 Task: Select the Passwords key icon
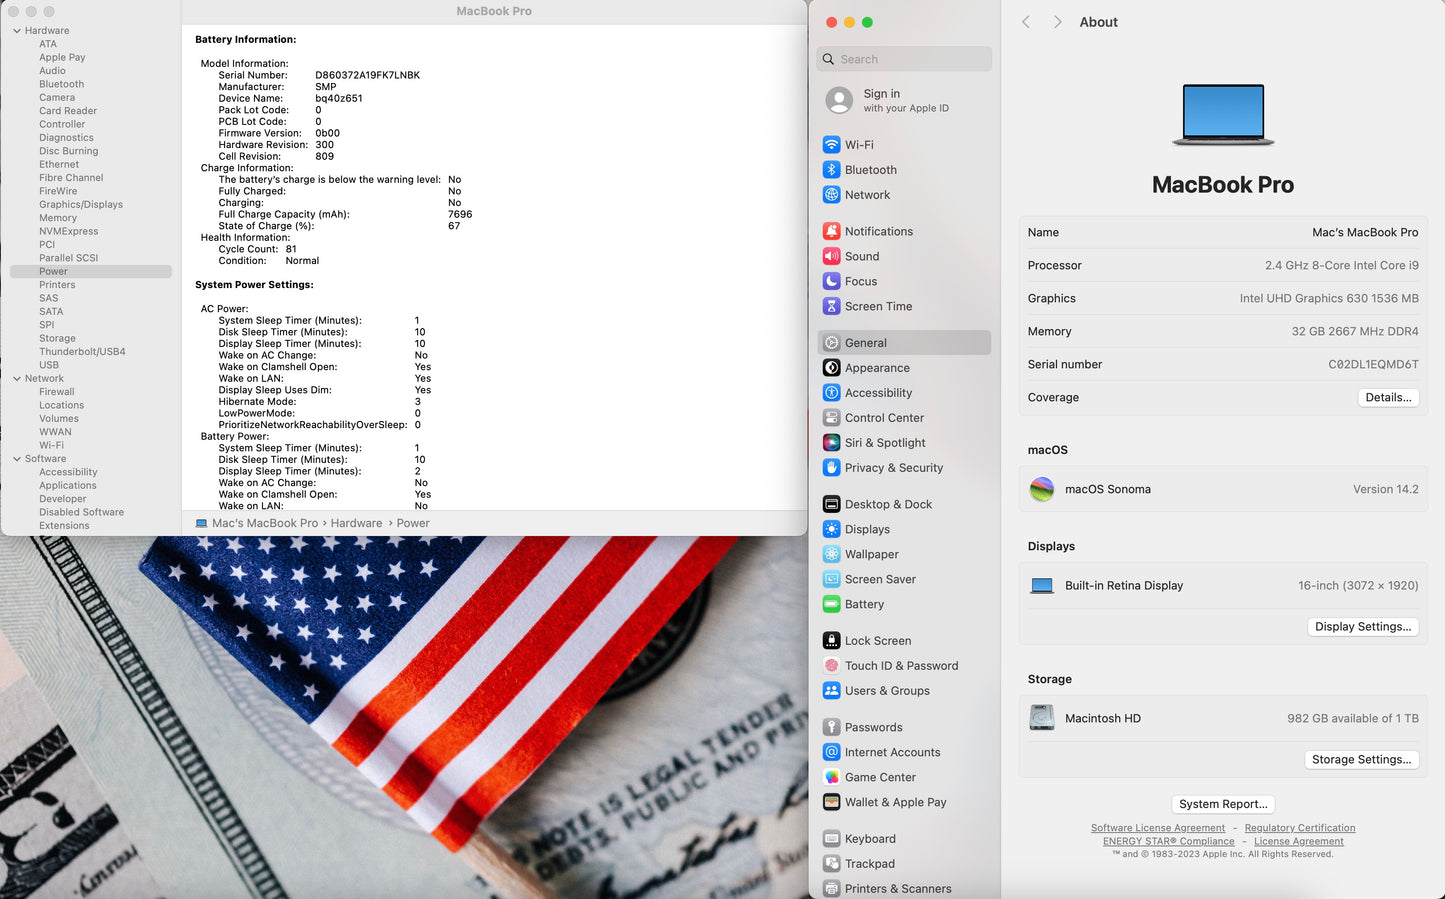(831, 727)
